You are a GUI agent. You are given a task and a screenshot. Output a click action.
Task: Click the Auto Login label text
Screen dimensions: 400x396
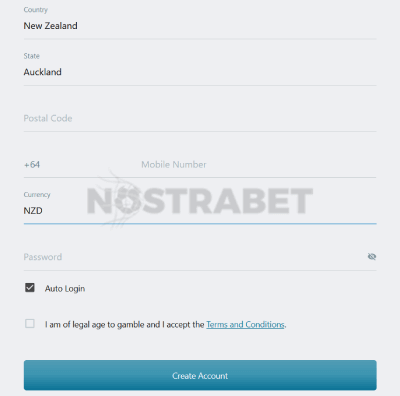coord(65,289)
